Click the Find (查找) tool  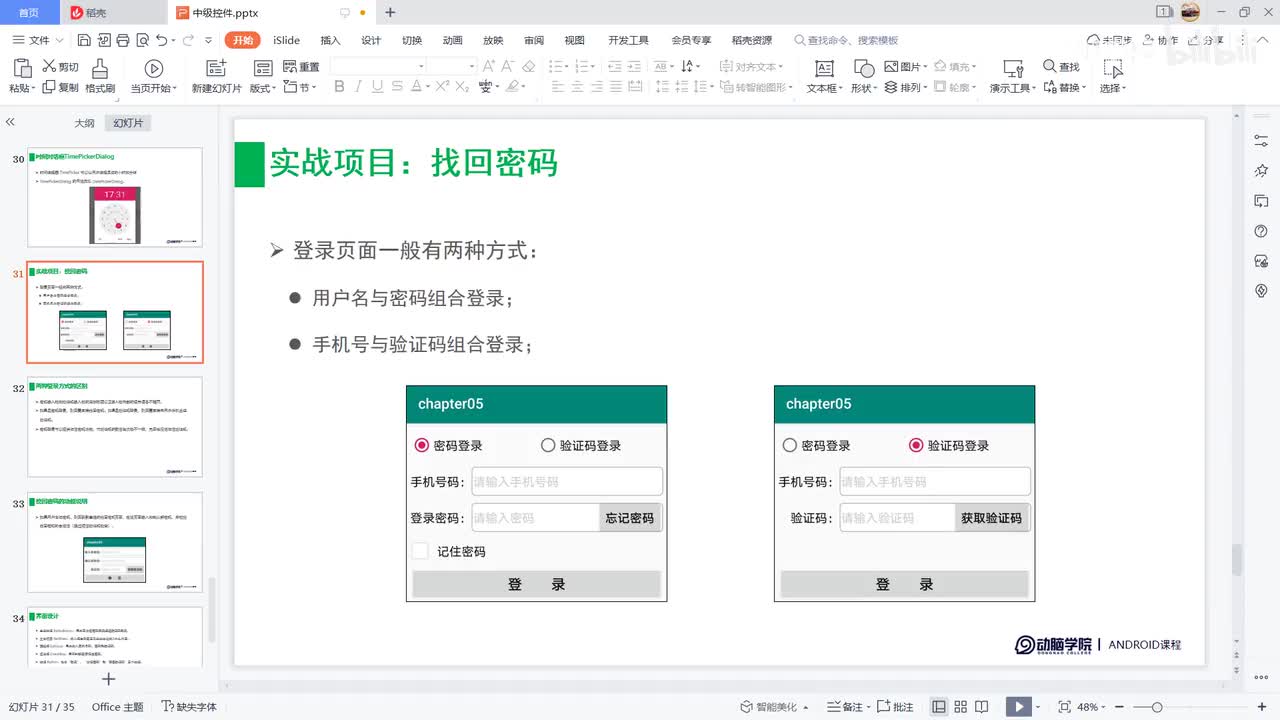(x=1061, y=67)
